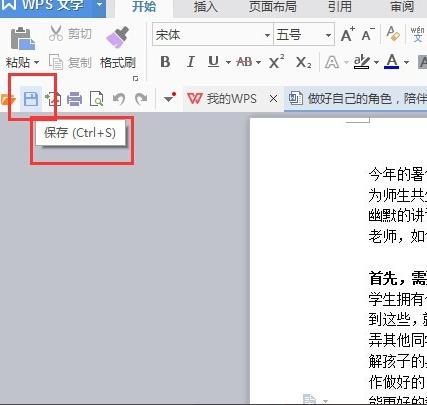
Task: Open font color dropdown arrow
Action: pyautogui.click(x=406, y=62)
